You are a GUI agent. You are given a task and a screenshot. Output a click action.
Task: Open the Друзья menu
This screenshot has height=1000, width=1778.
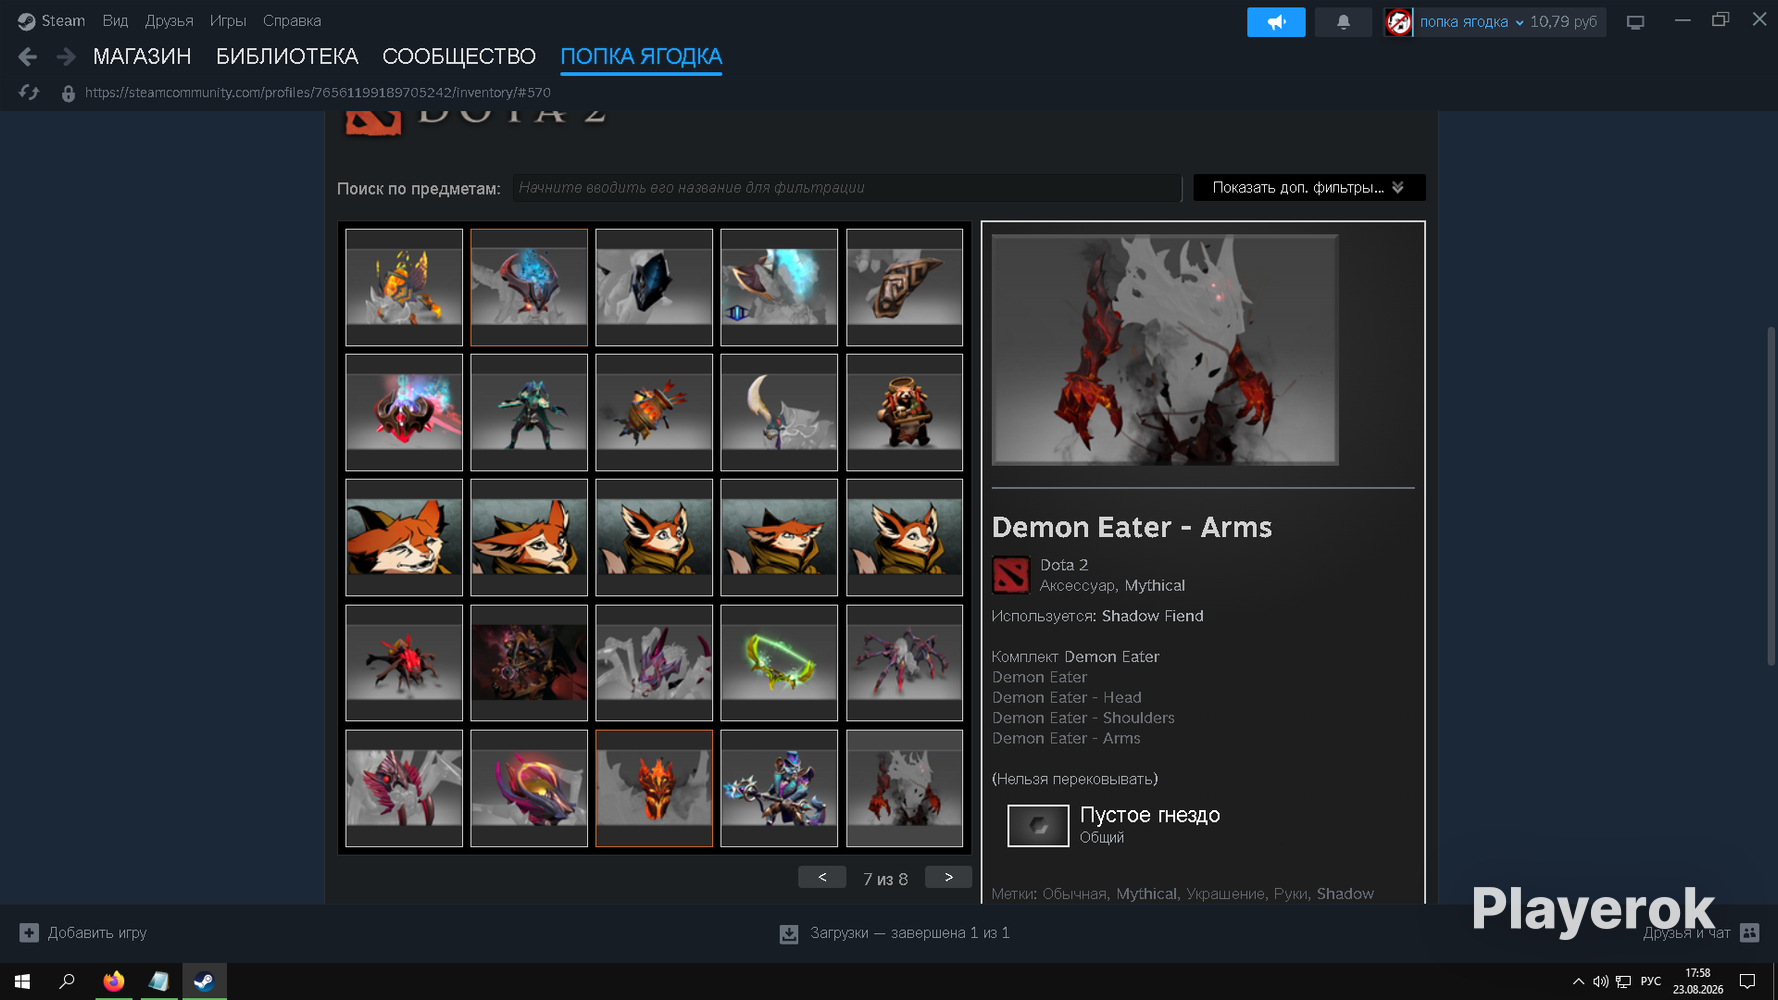click(169, 21)
